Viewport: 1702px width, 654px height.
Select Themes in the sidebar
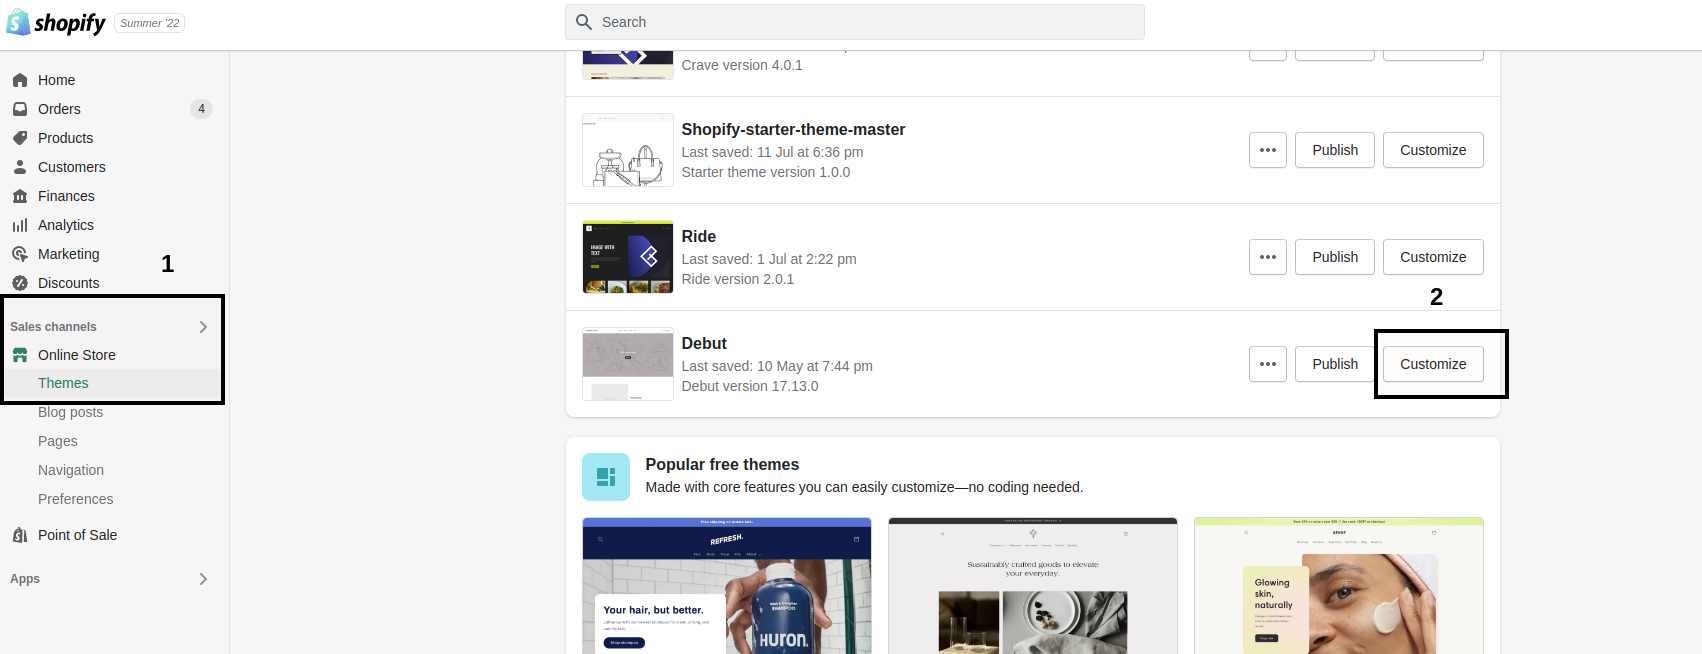tap(63, 383)
